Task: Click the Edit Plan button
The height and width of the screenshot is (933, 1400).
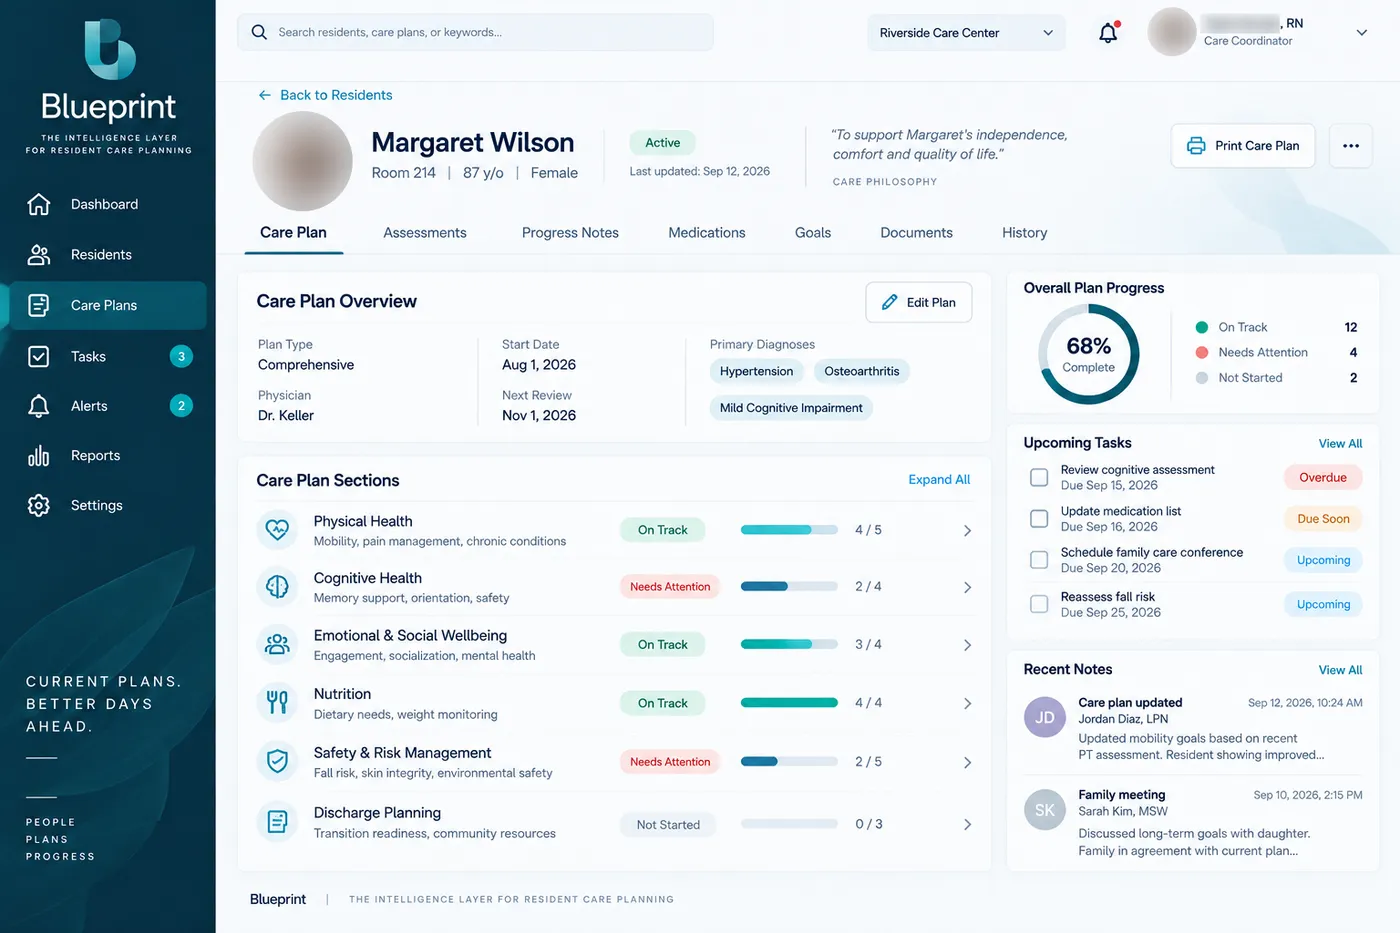Action: tap(919, 302)
